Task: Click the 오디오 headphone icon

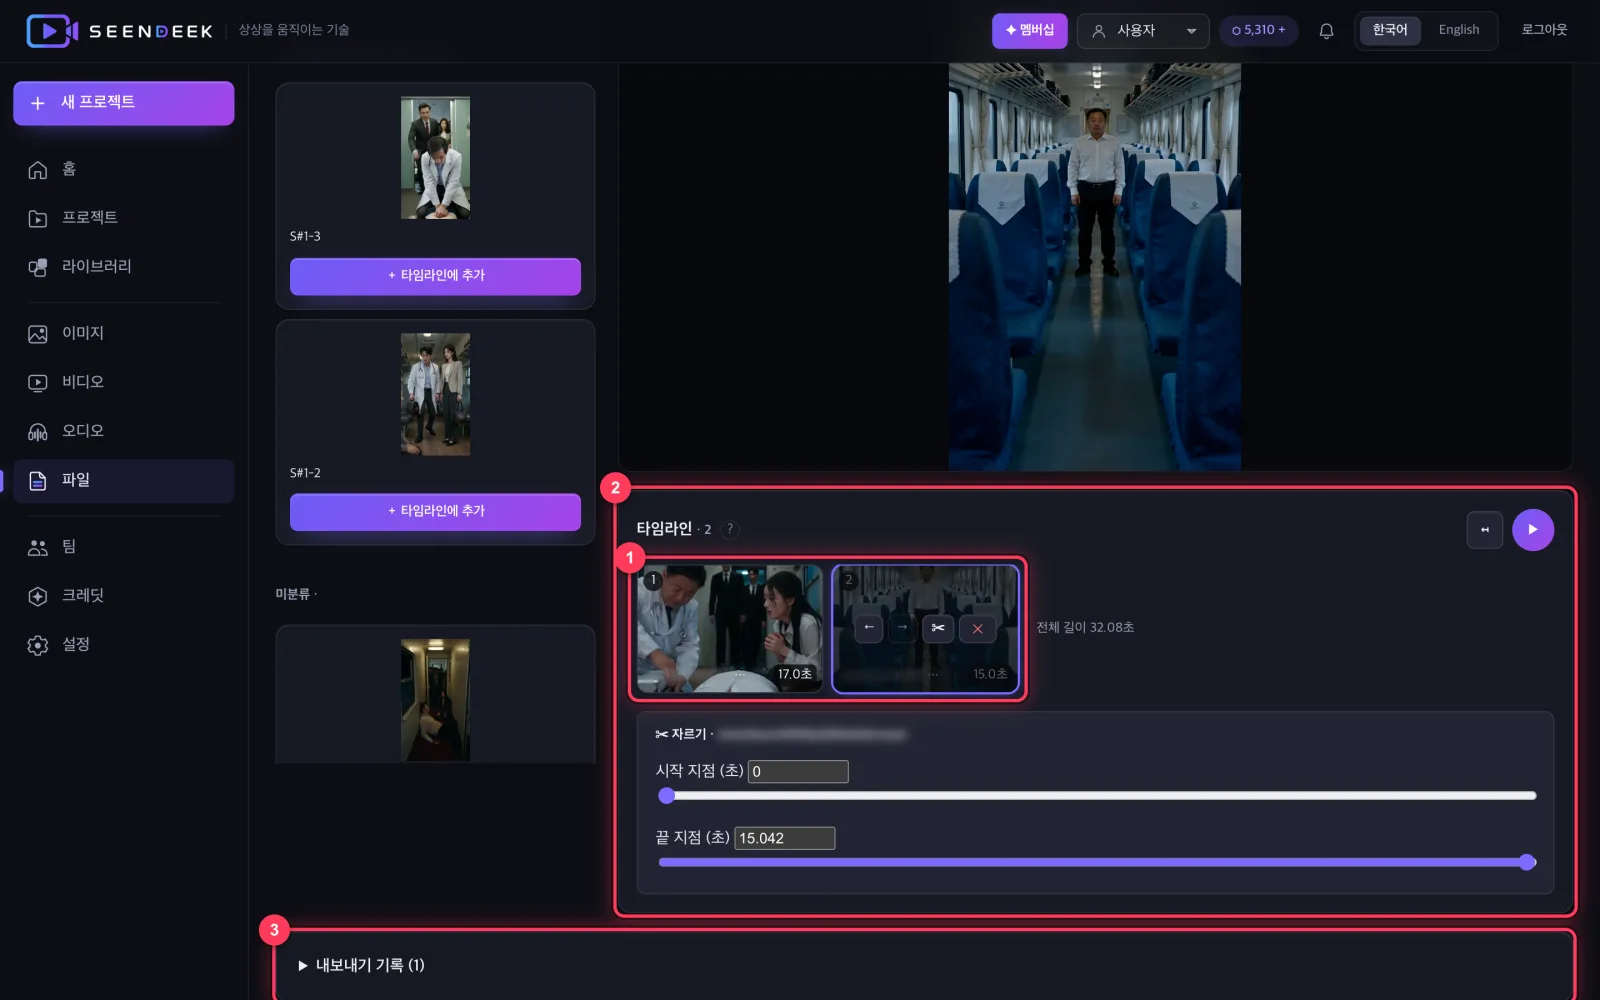Action: (38, 431)
